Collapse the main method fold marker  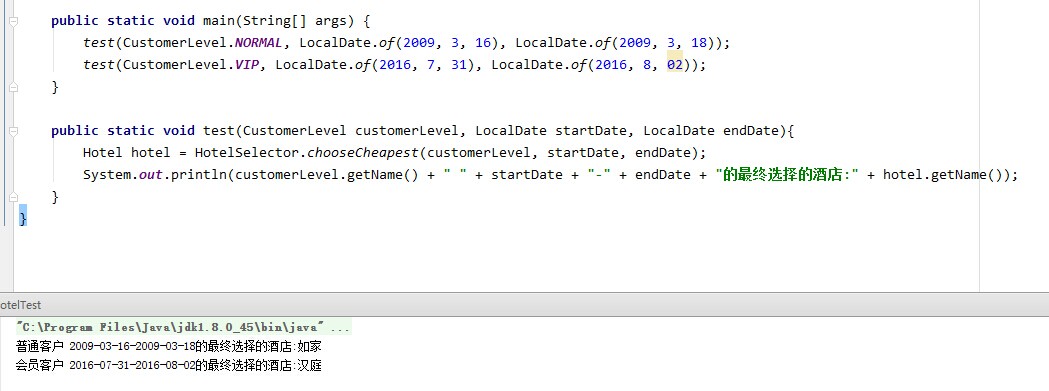[x=13, y=21]
